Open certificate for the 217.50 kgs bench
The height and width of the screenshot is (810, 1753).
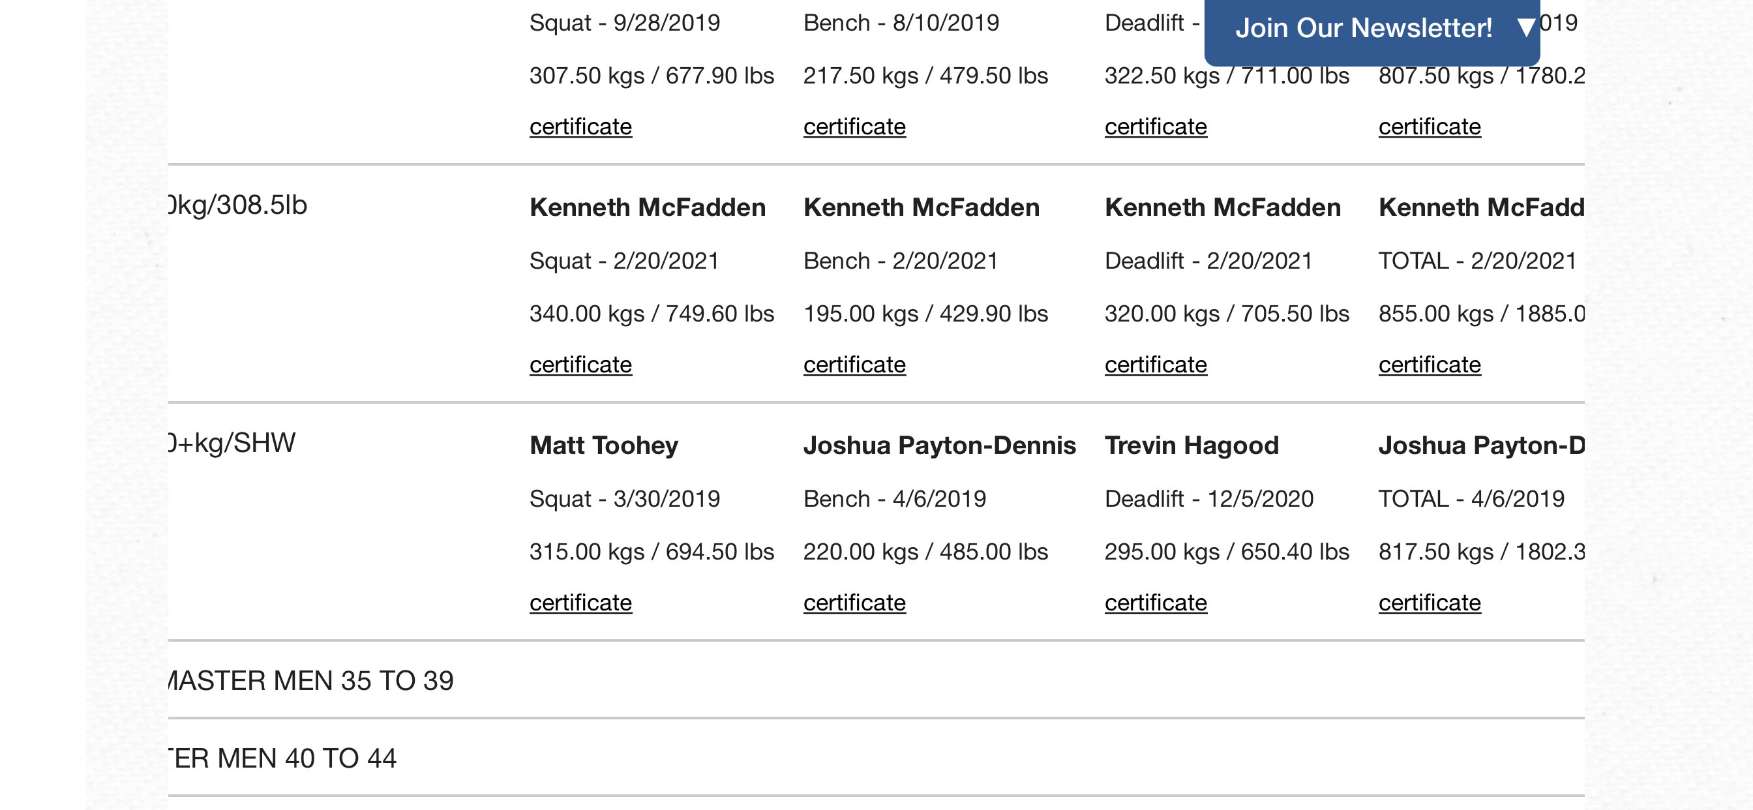pos(854,127)
